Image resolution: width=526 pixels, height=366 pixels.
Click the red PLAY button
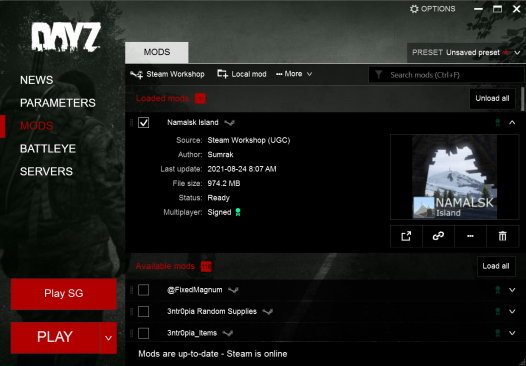tap(55, 337)
